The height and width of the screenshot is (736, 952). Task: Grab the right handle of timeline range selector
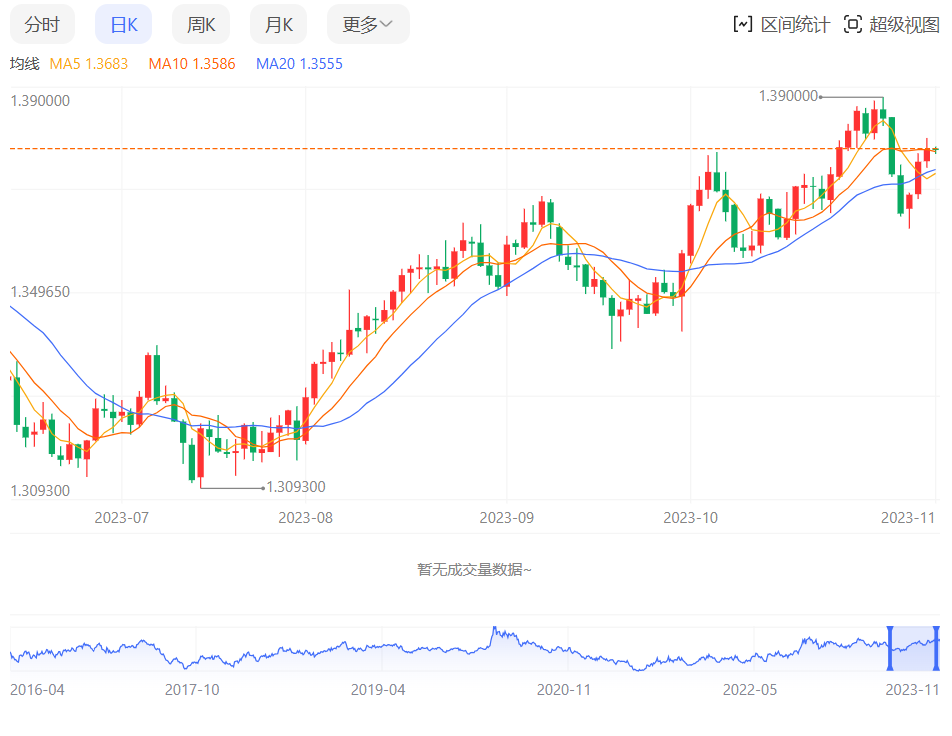pos(936,649)
